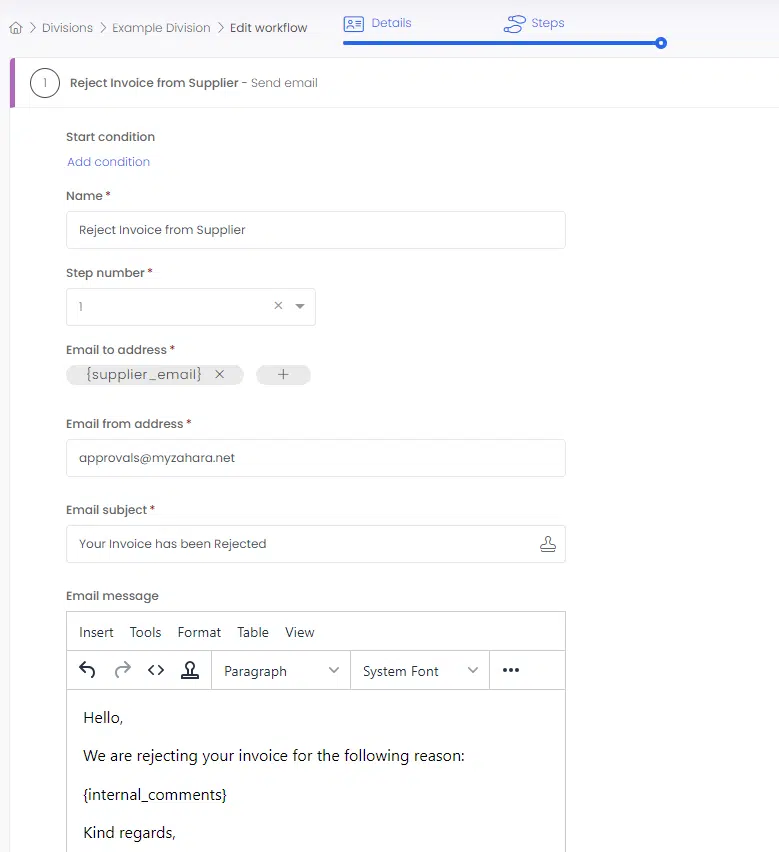Click the Steps path icon
779x852 pixels.
[514, 24]
